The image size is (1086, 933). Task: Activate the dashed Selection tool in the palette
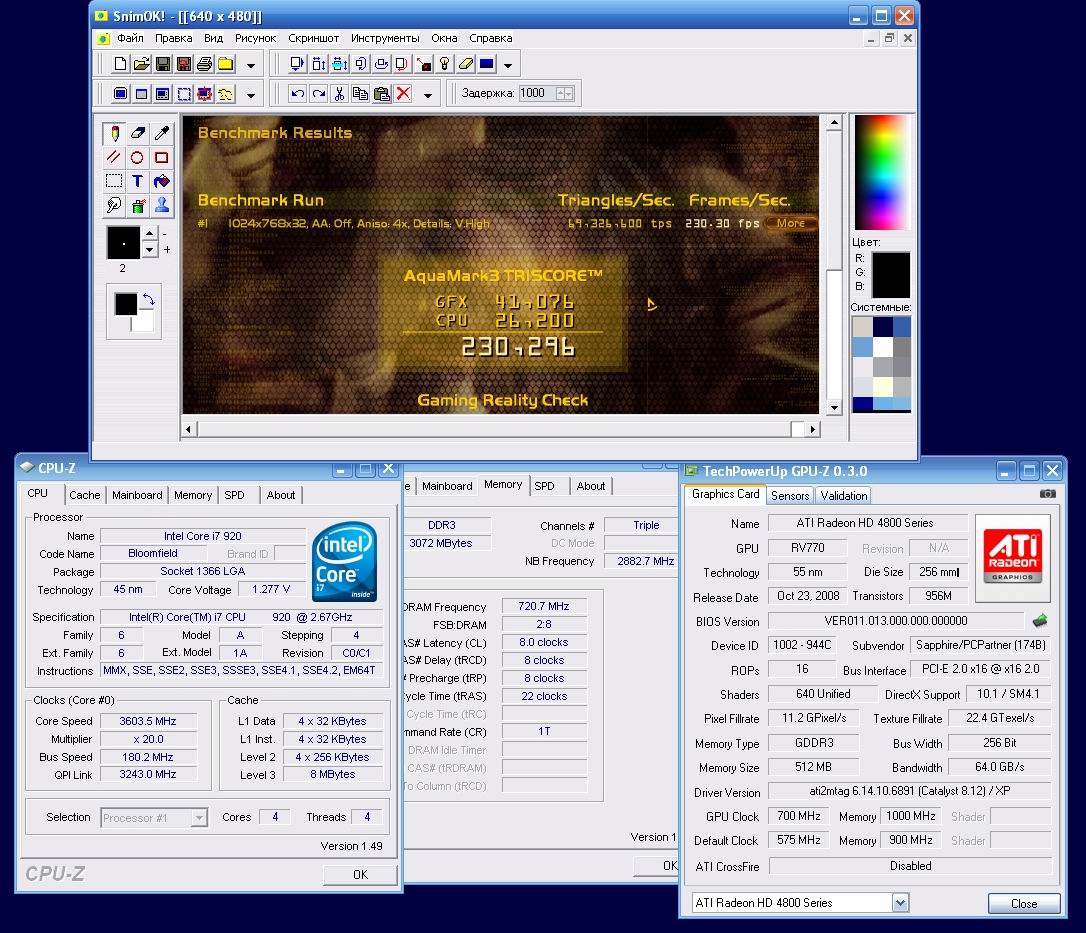(114, 181)
